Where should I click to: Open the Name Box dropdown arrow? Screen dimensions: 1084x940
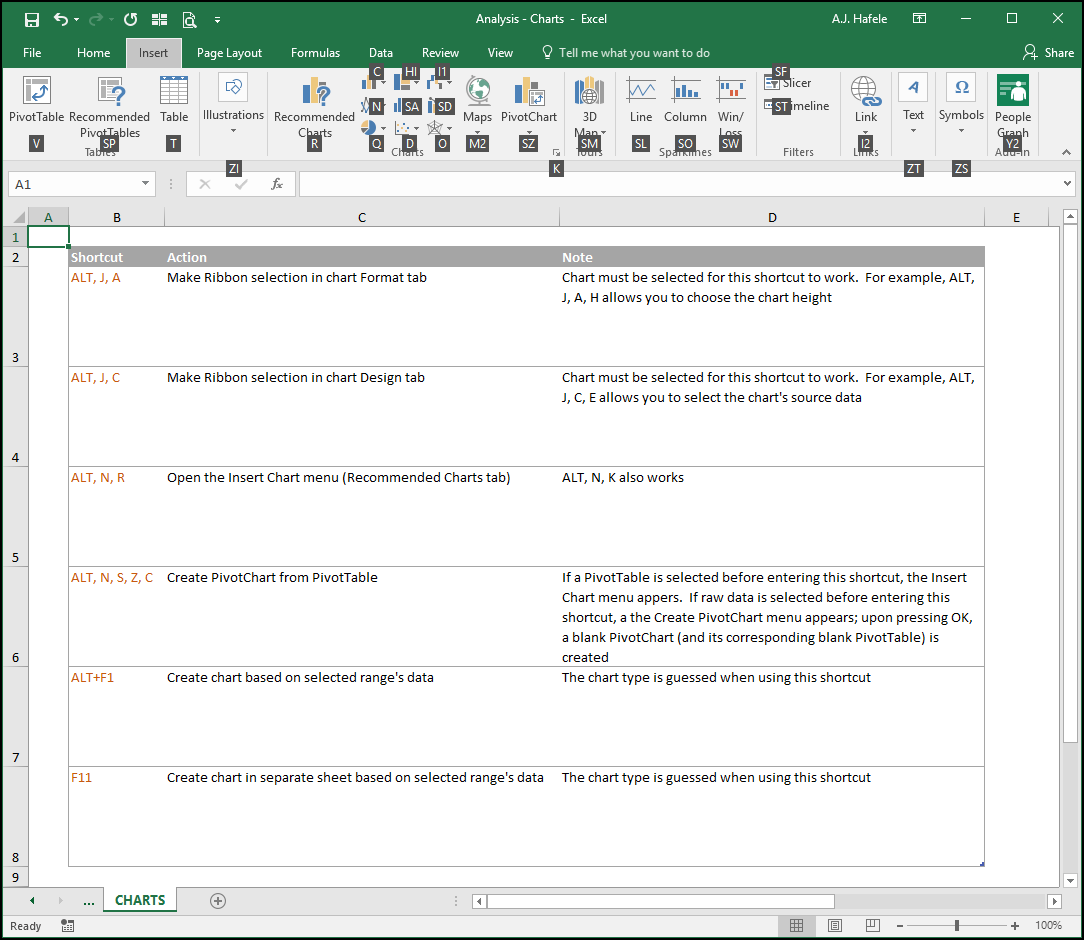(x=145, y=183)
